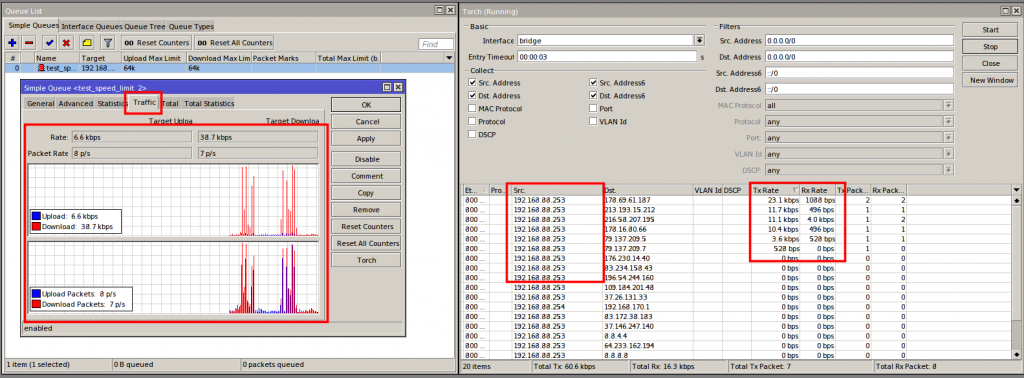This screenshot has height=378, width=1024.
Task: Open the Queue Tree tab
Action: 144,26
